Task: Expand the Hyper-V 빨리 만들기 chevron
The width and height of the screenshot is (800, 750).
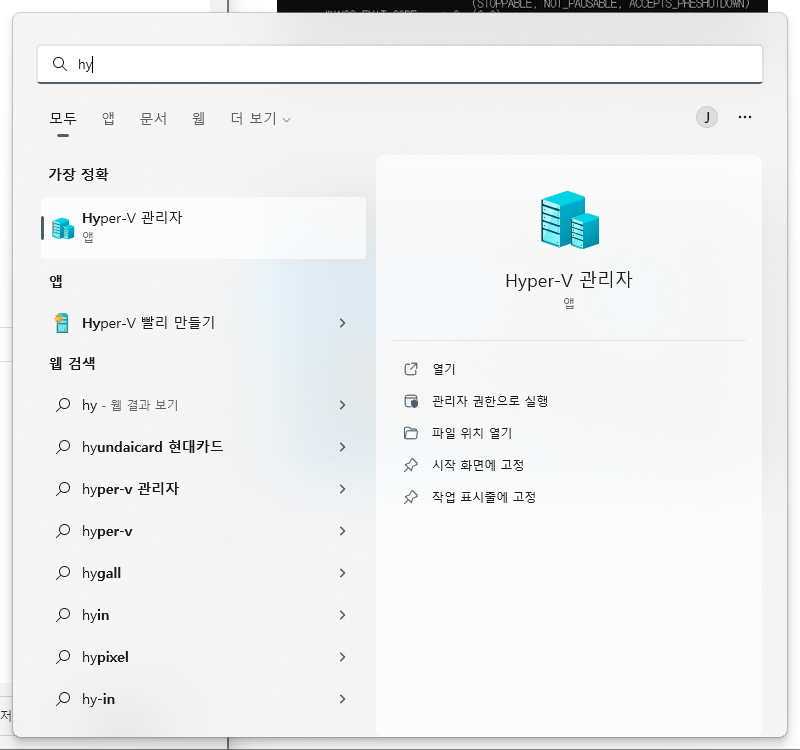Action: (x=342, y=323)
